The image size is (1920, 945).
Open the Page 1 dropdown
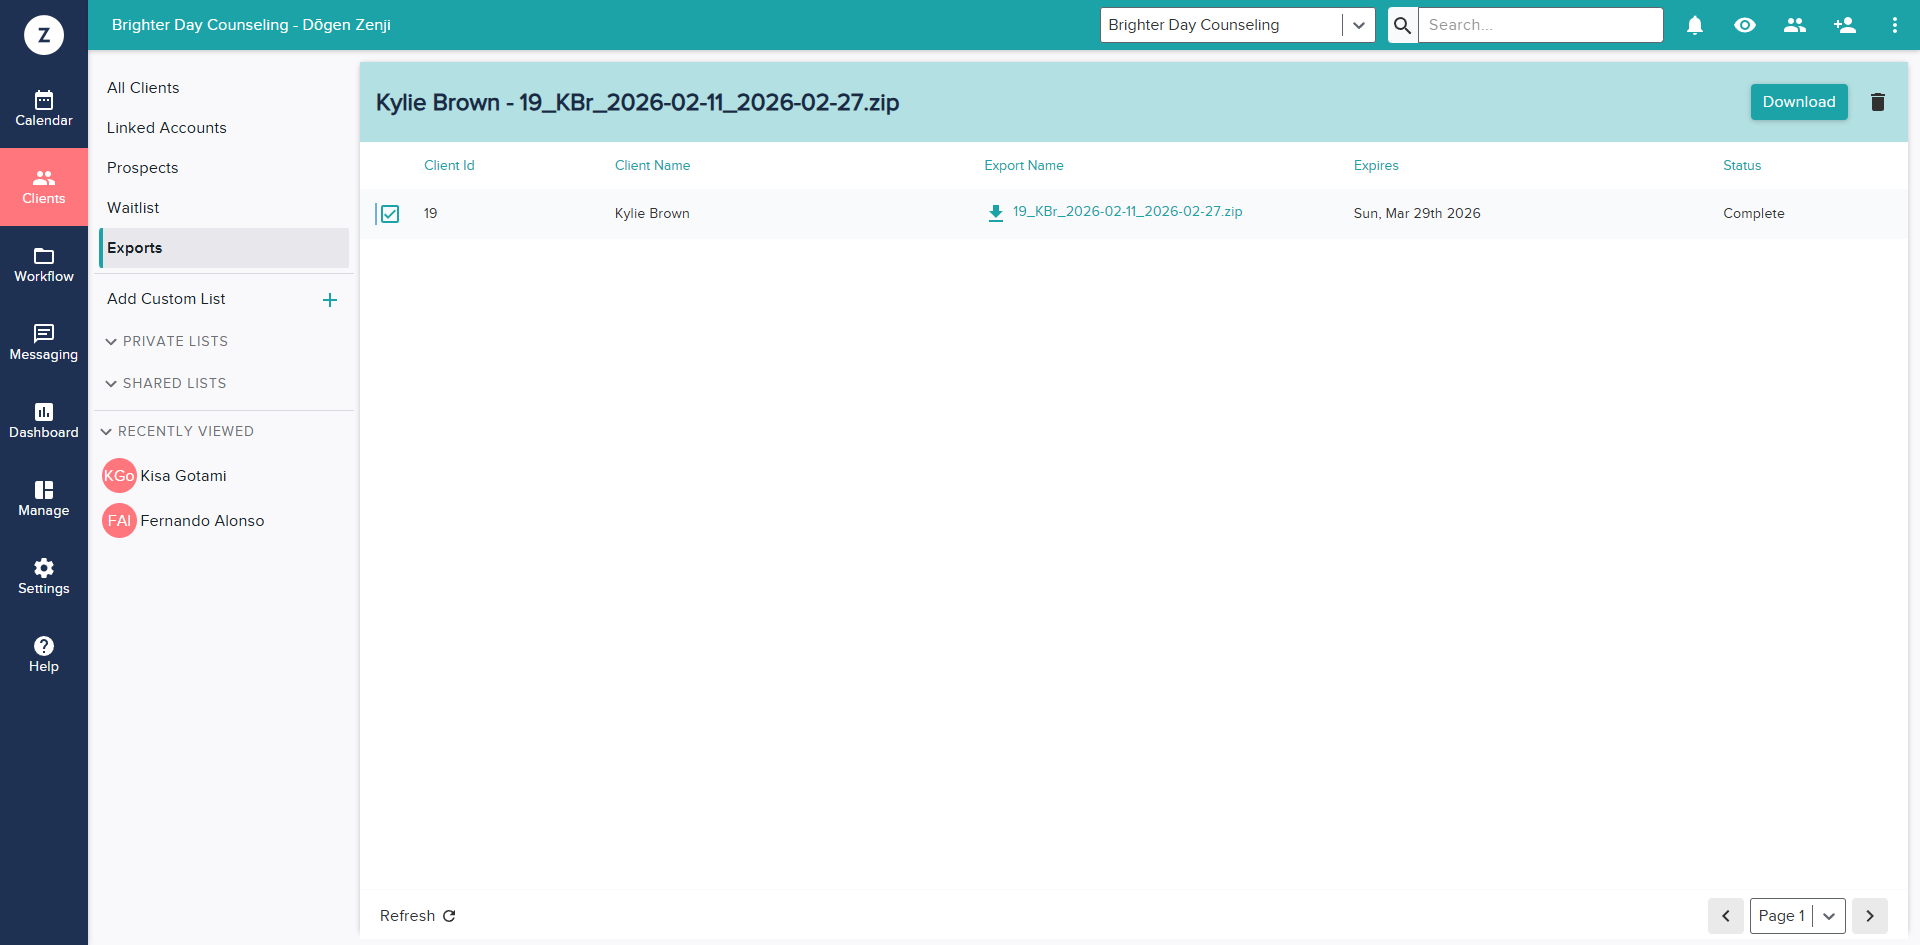[x=1797, y=916]
